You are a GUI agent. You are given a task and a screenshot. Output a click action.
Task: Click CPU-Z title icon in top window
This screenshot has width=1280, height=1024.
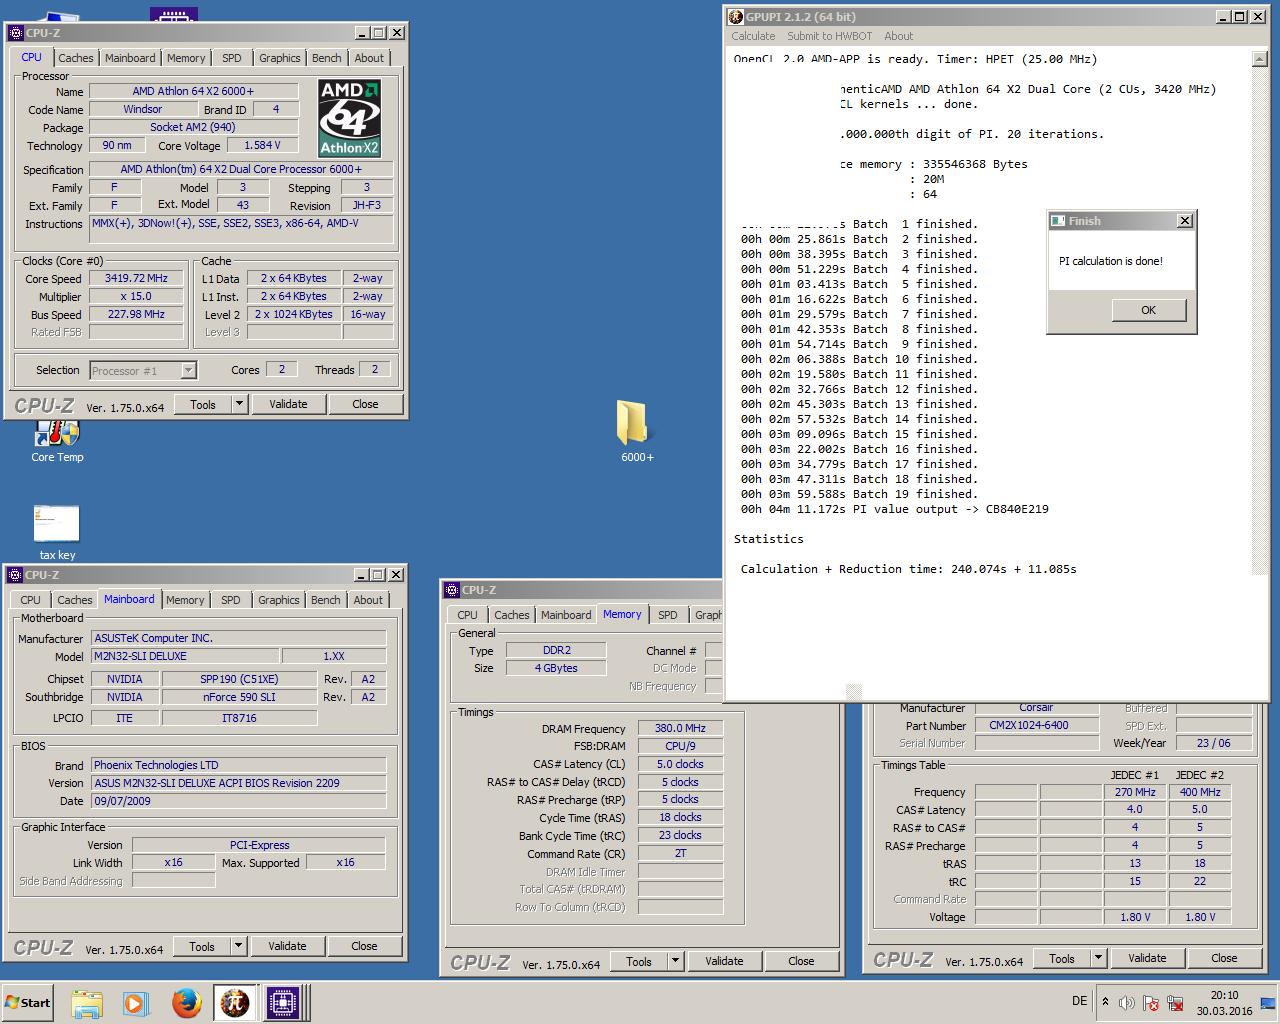click(16, 33)
